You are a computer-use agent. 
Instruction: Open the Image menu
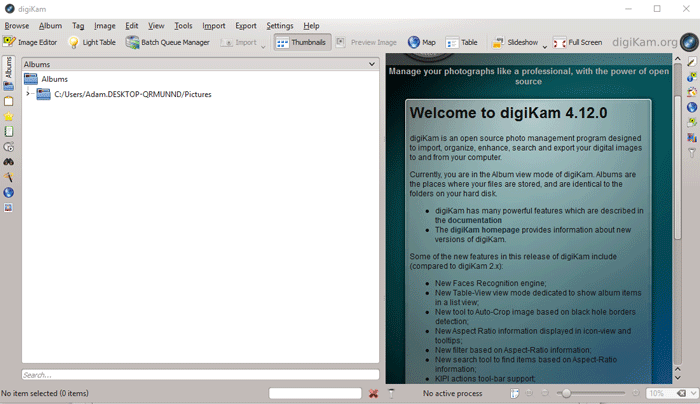(105, 26)
